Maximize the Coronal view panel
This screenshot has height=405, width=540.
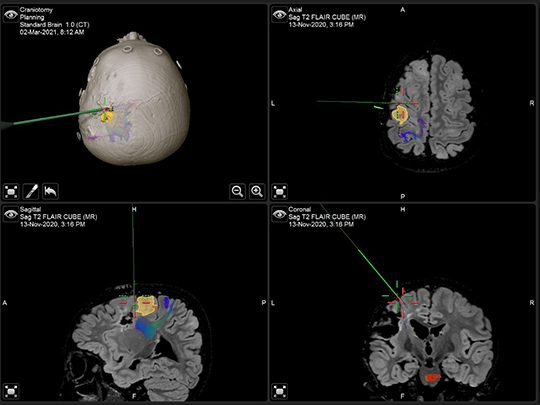[x=280, y=391]
